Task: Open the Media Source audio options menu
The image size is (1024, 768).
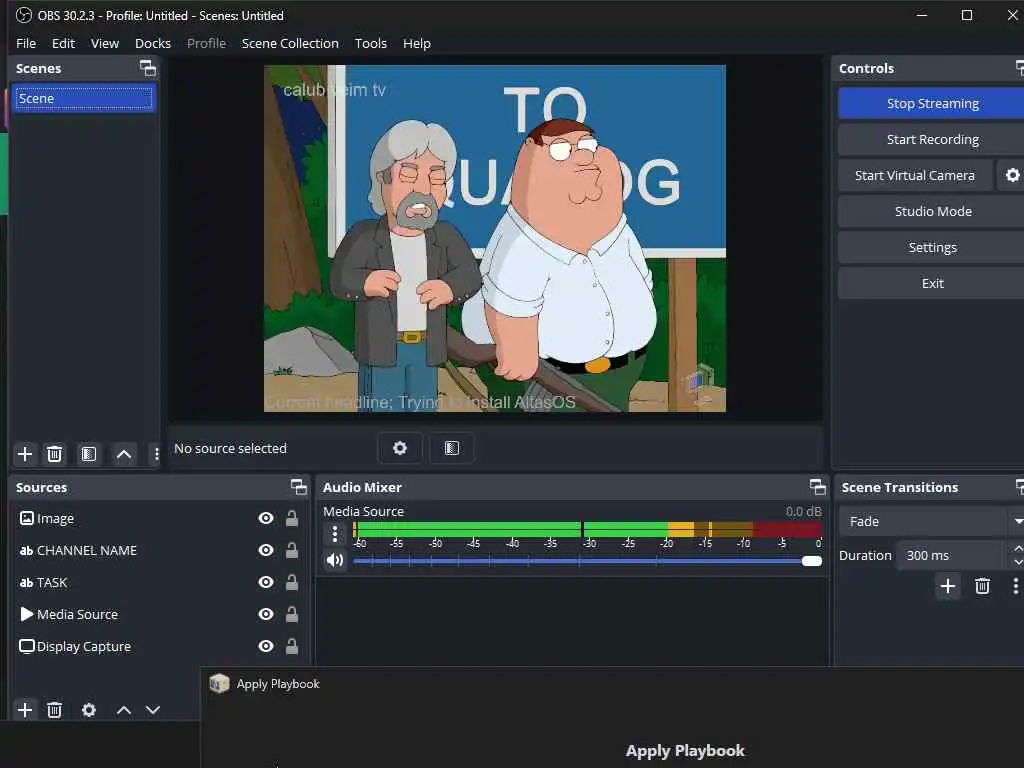Action: click(x=335, y=534)
